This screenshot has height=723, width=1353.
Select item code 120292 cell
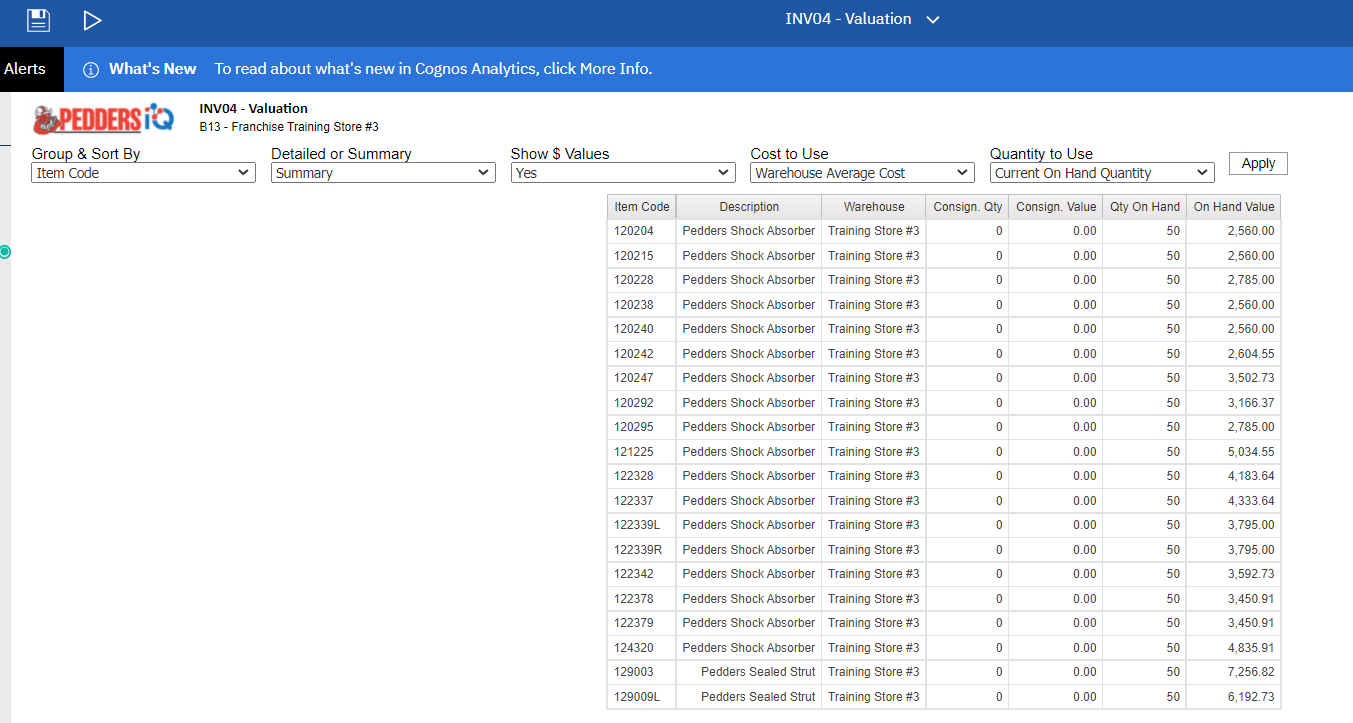tap(642, 403)
